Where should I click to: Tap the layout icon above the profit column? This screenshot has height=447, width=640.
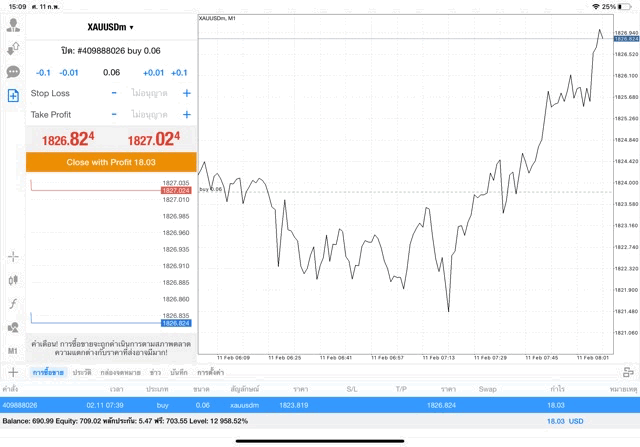click(626, 371)
